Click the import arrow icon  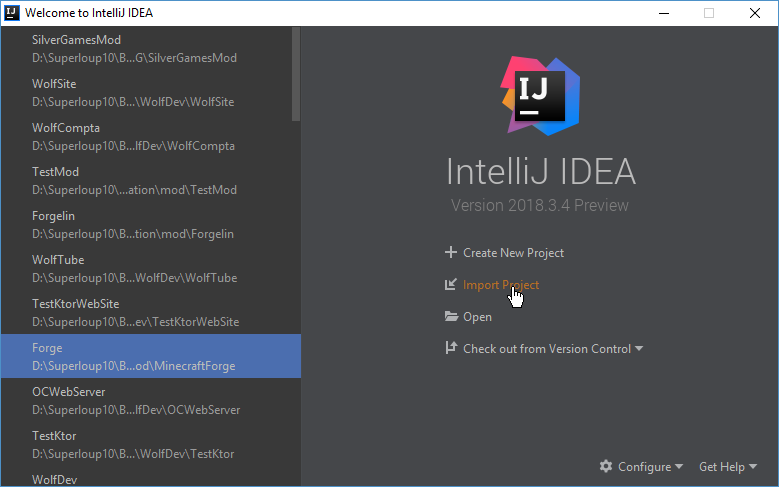[x=451, y=285]
